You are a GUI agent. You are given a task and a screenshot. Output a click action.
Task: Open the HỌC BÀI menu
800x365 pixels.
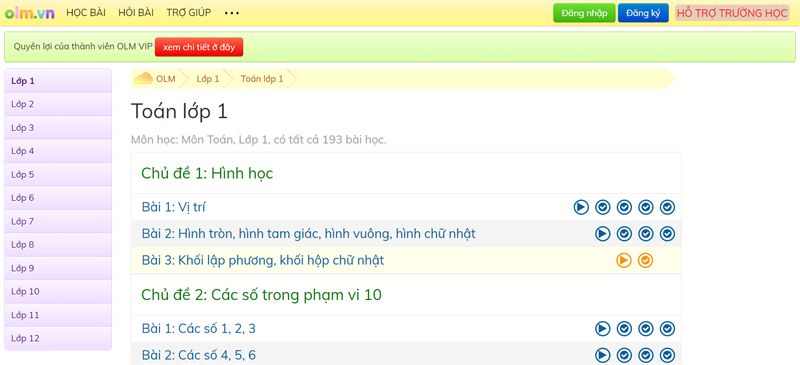86,13
